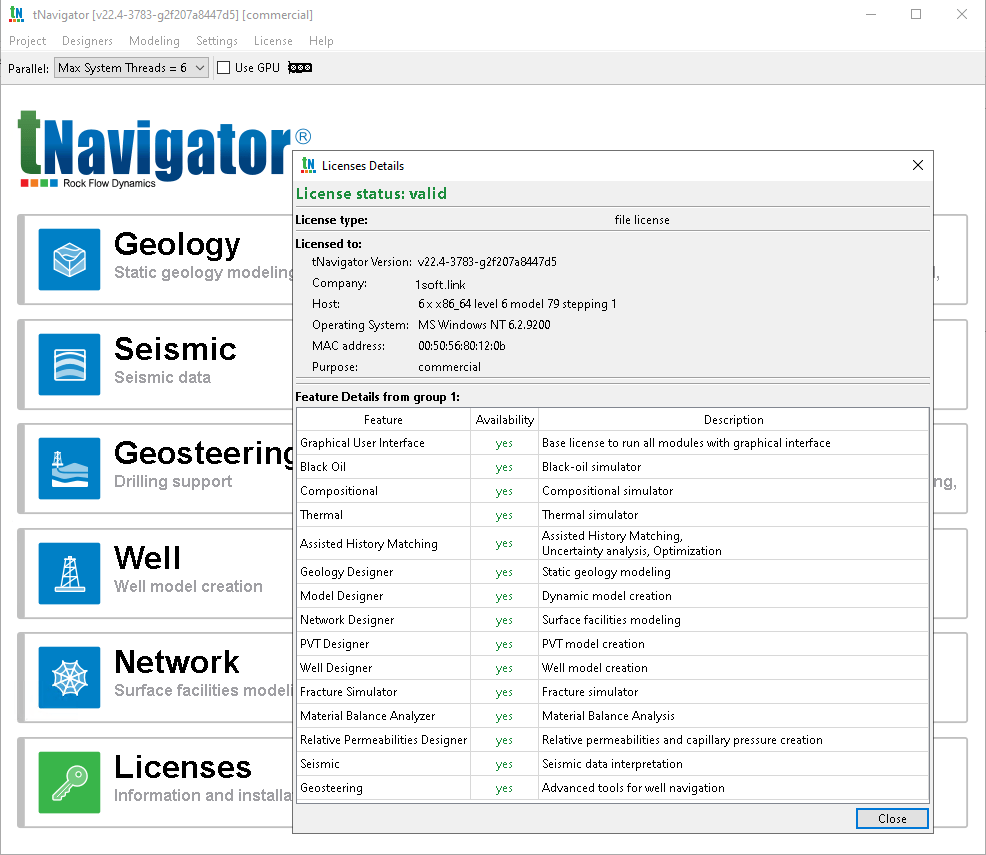Click the Geology title text
Viewport: 986px width, 855px height.
[x=177, y=244]
